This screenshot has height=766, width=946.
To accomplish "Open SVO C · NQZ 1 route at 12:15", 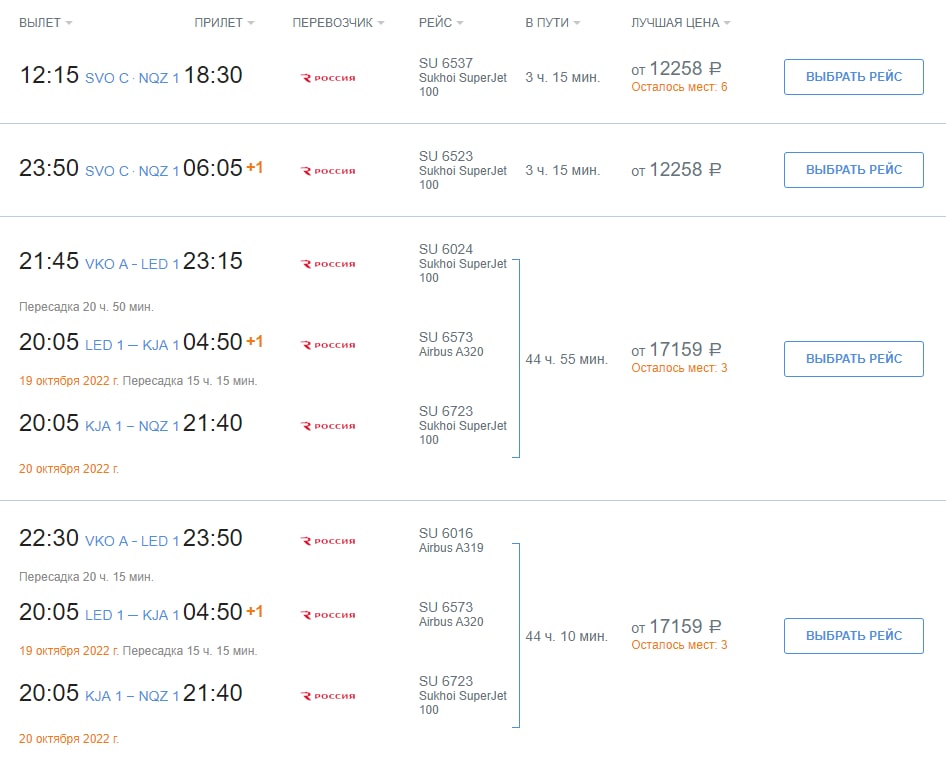I will 132,78.
